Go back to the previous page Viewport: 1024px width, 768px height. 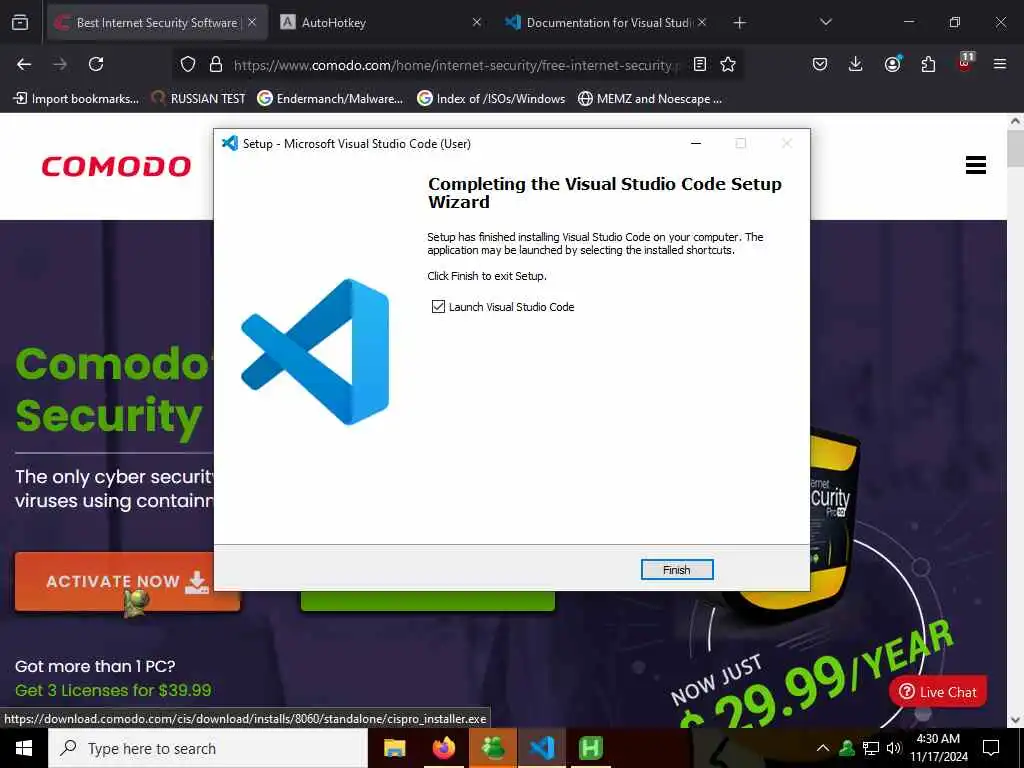[x=24, y=64]
